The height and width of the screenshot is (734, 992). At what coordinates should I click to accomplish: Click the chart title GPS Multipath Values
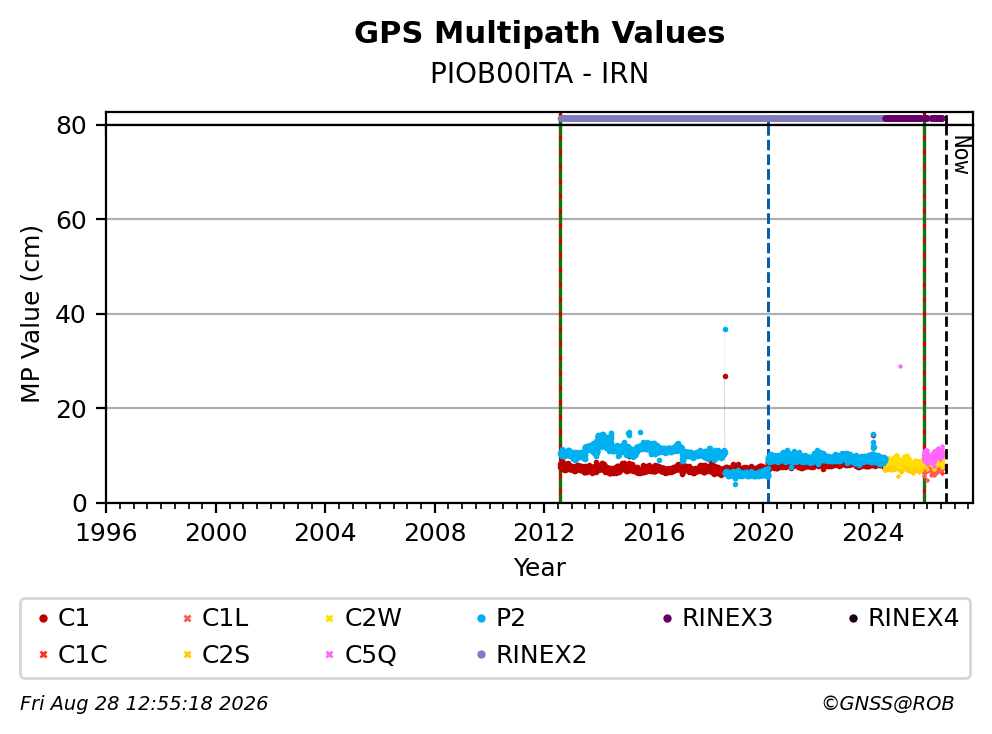[539, 33]
